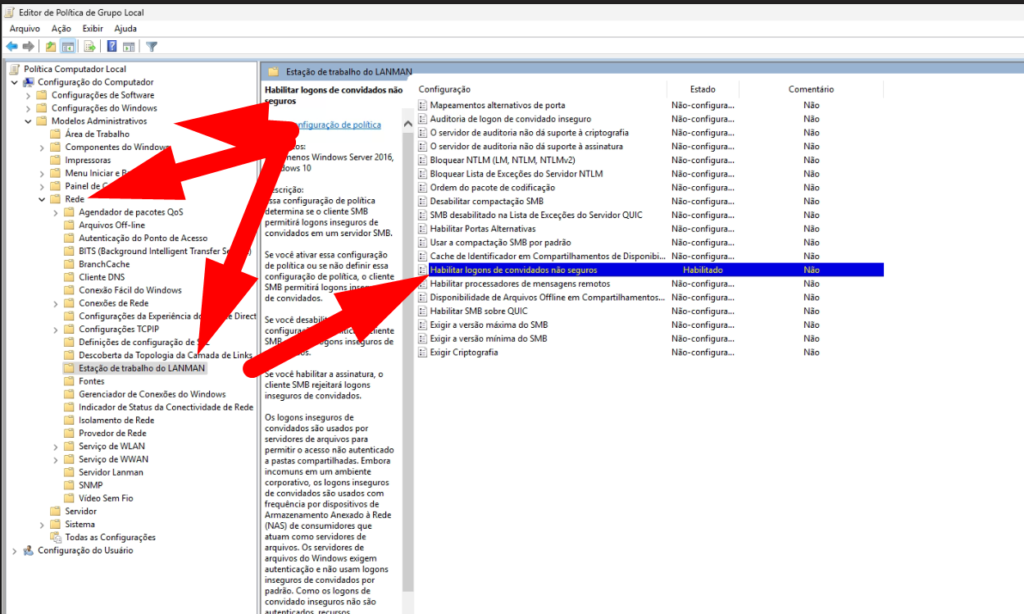Click the Up One Level folder icon
This screenshot has width=1024, height=614.
coord(51,46)
